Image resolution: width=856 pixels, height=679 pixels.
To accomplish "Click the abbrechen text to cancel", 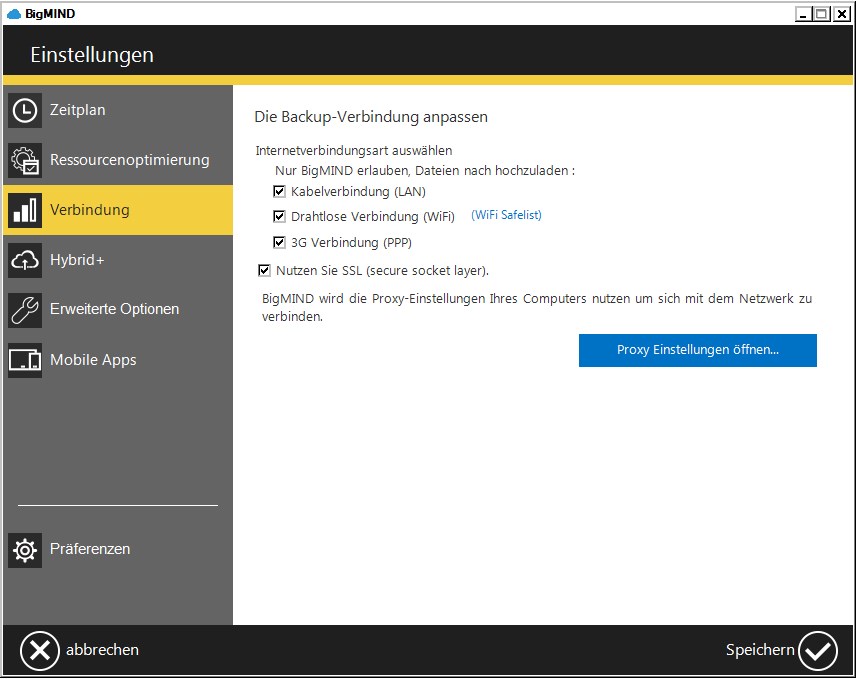I will pos(102,650).
